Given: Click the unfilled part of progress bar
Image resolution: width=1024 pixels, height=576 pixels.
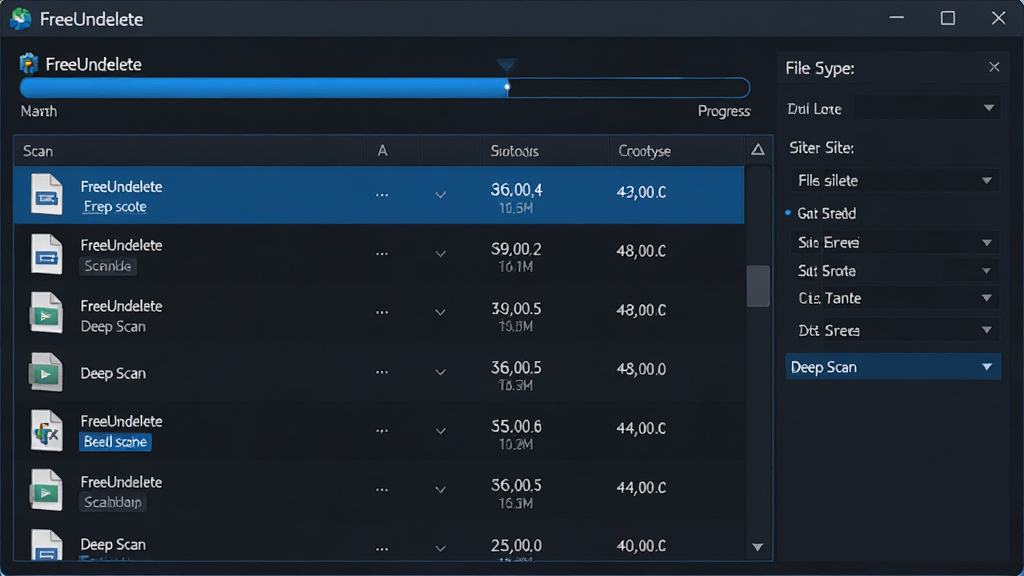Looking at the screenshot, I should pyautogui.click(x=629, y=88).
